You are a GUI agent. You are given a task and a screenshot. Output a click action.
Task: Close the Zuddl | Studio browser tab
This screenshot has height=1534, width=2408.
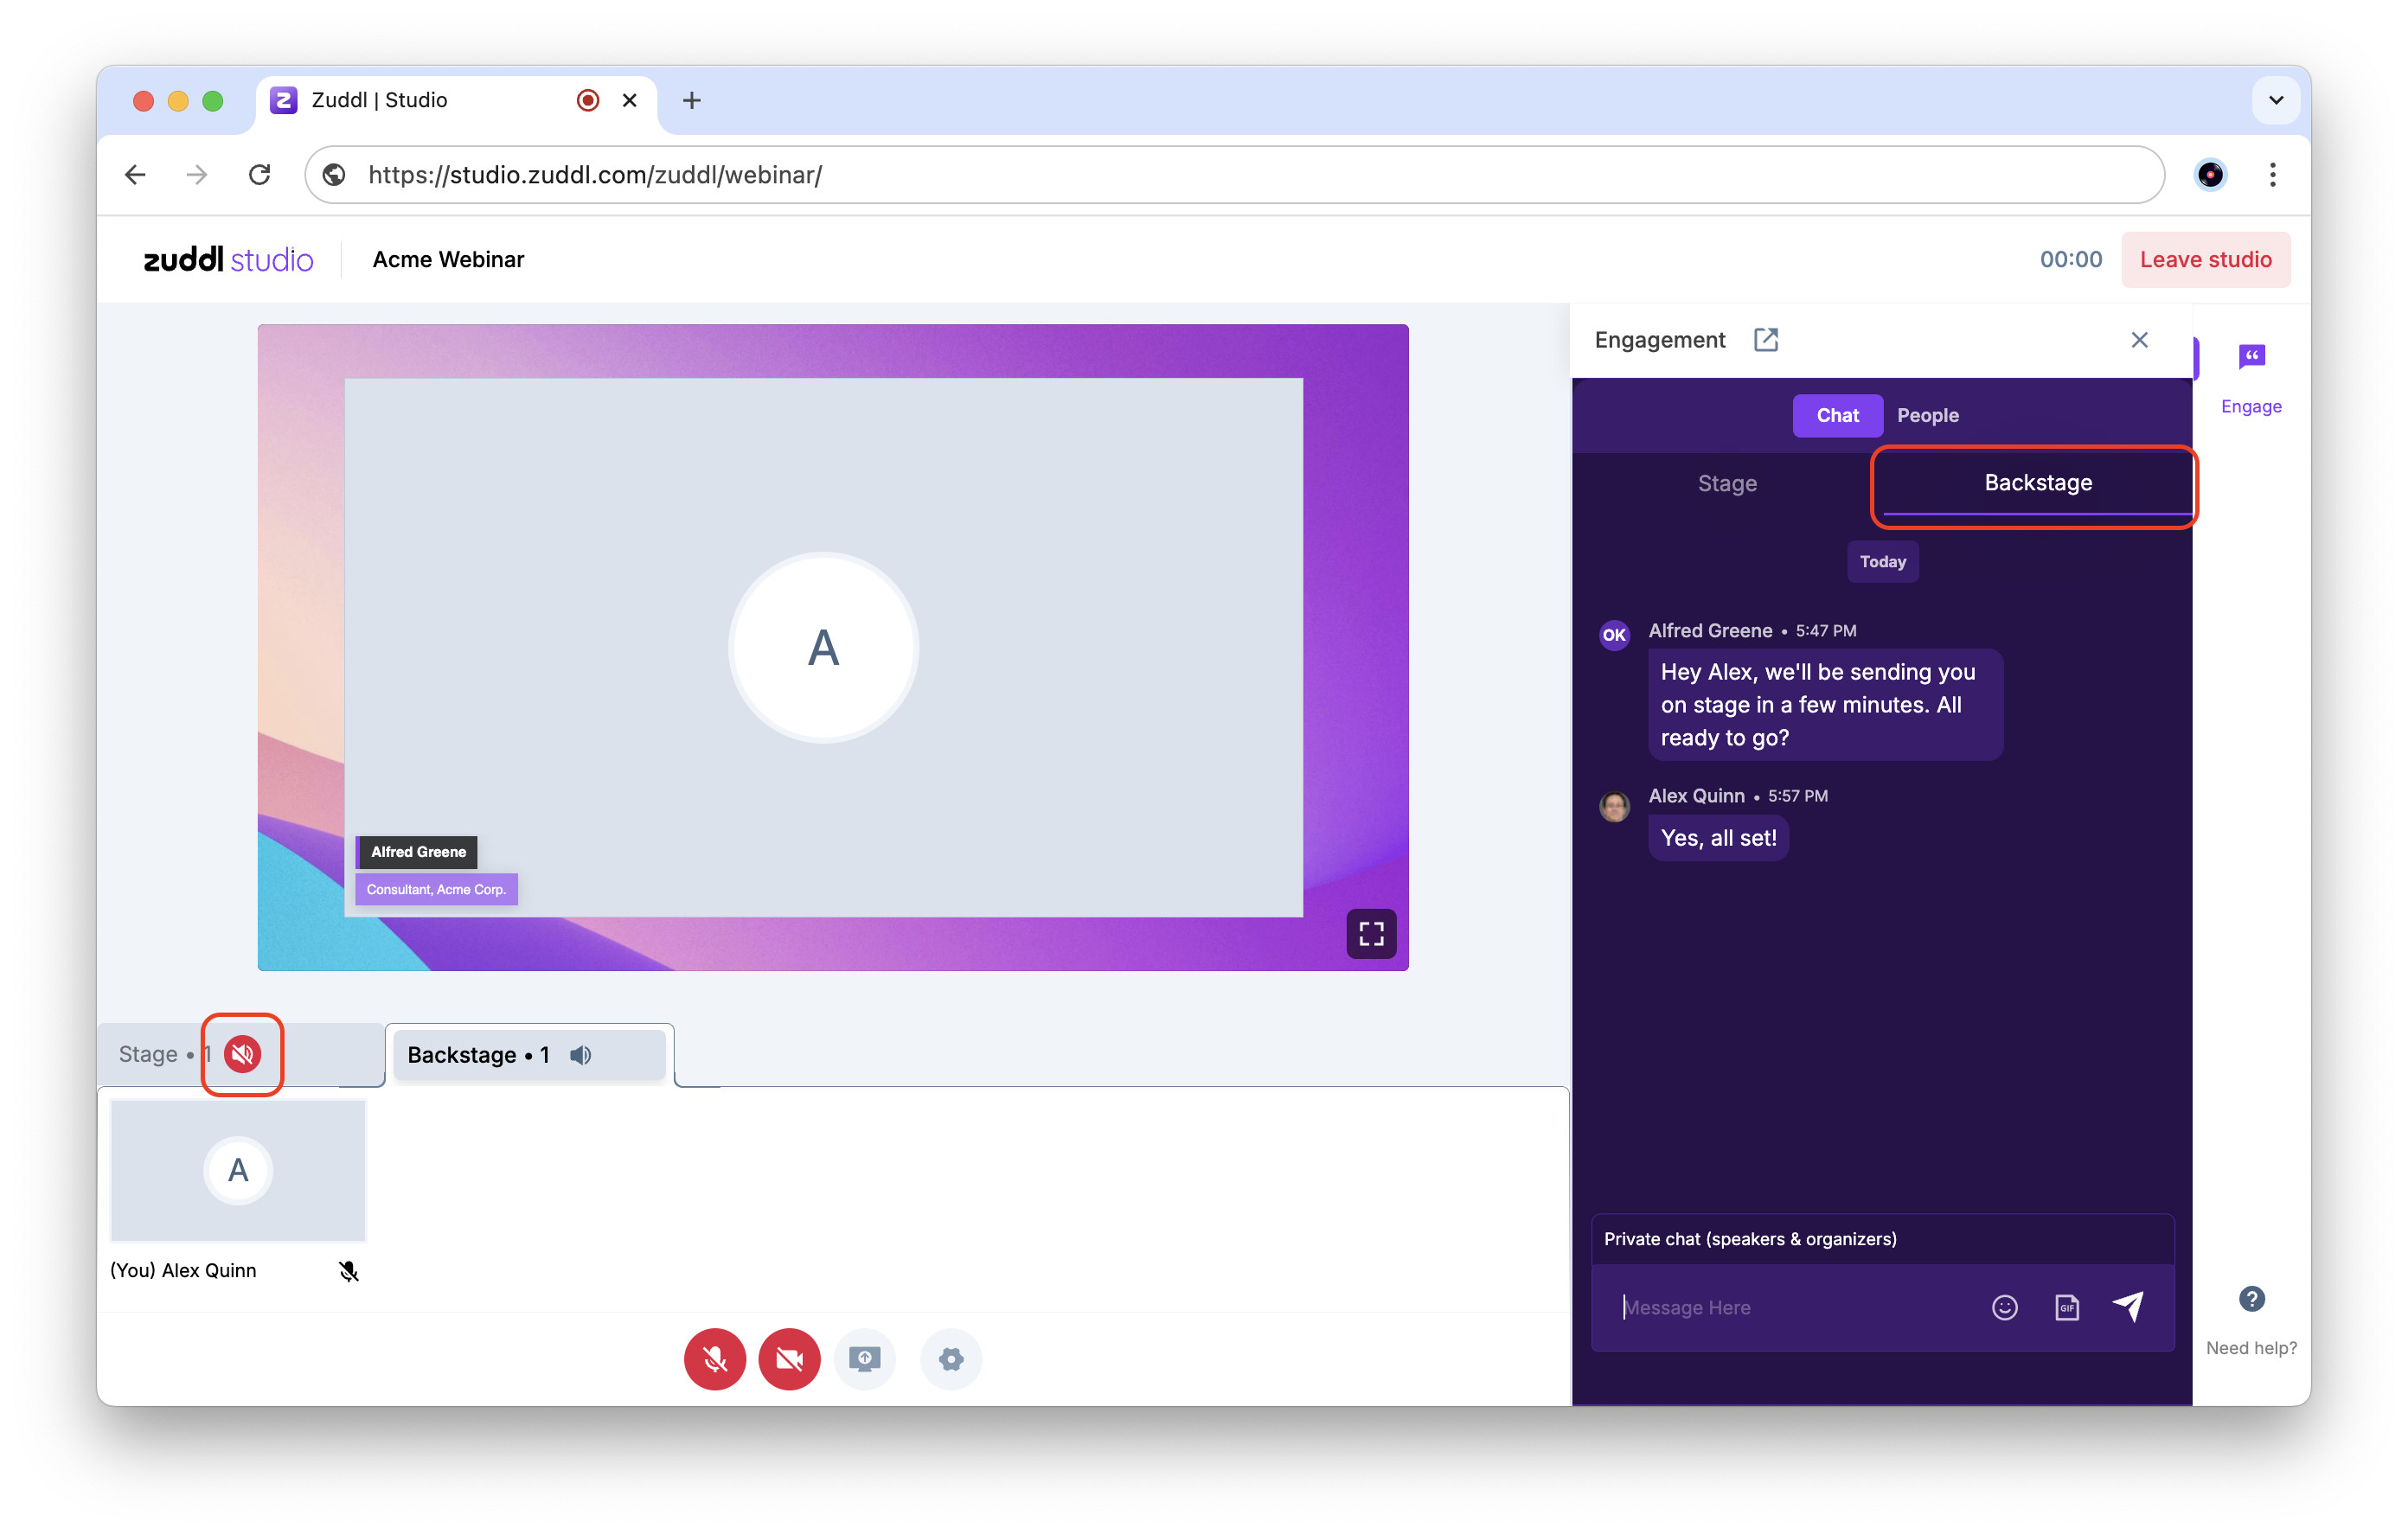(x=629, y=100)
